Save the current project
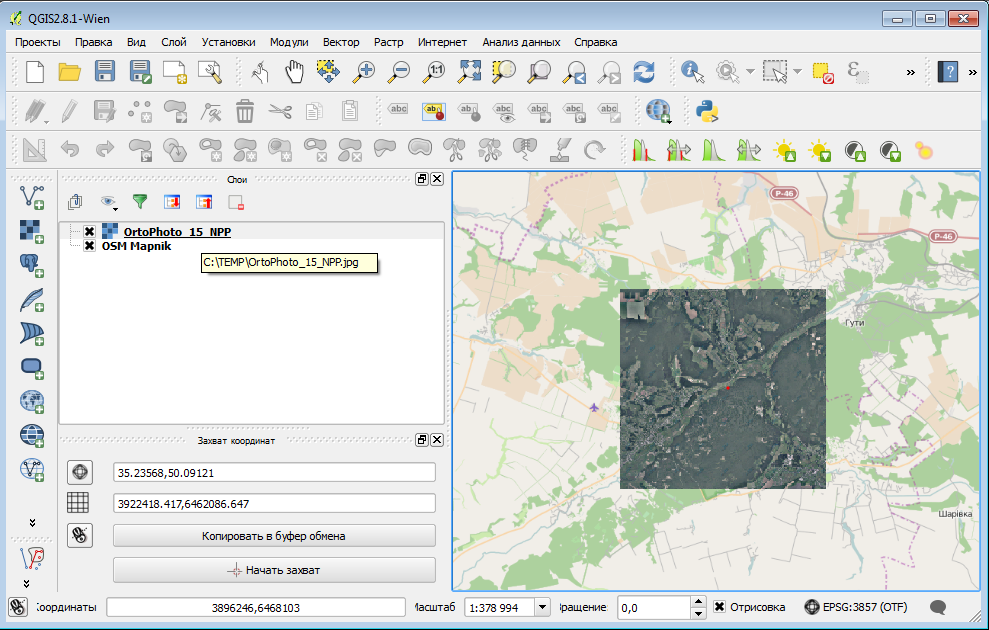This screenshot has height=630, width=989. click(103, 71)
